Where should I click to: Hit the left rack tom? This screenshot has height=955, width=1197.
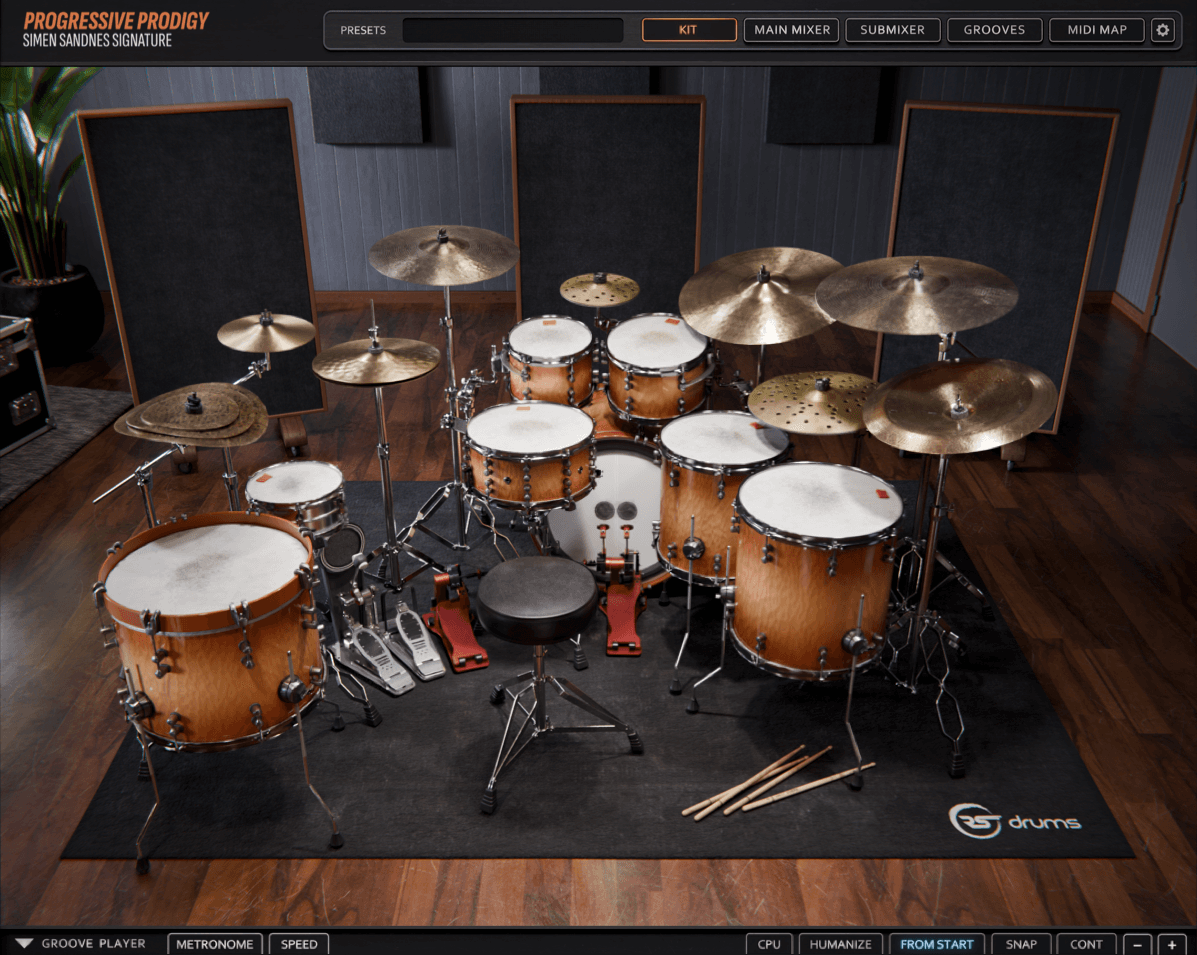[550, 339]
